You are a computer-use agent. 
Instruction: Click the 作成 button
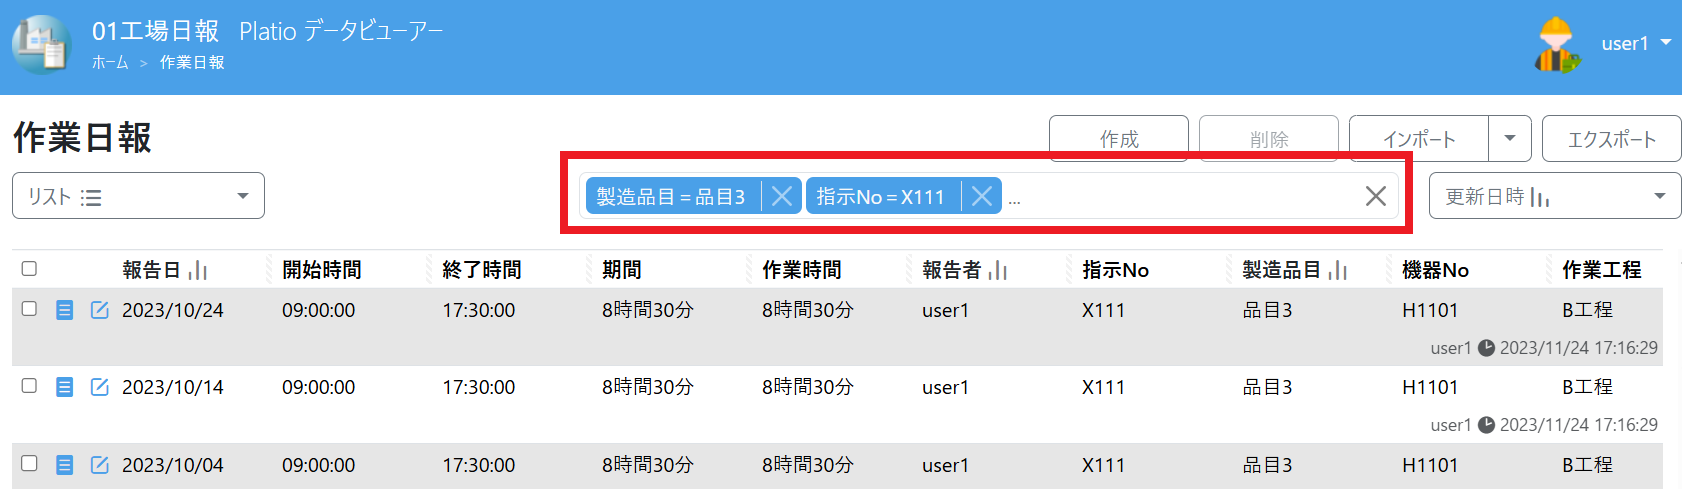coord(1118,139)
